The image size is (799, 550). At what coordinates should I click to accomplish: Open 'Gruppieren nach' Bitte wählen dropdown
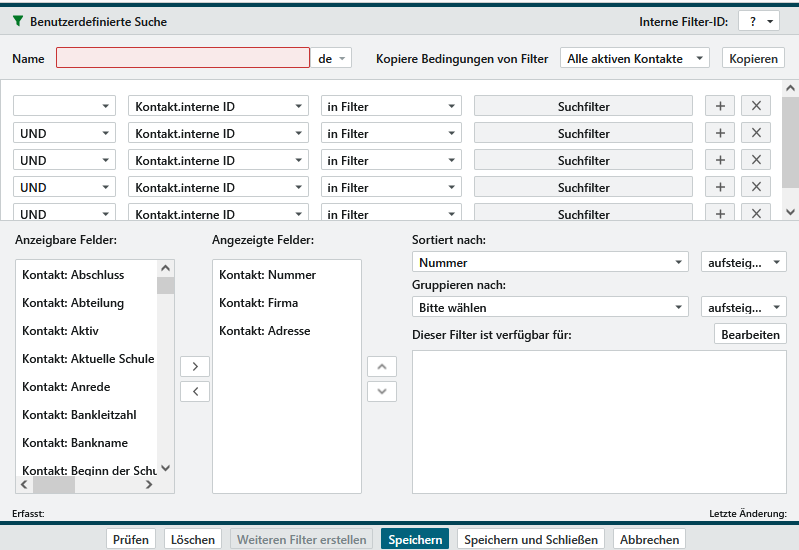pyautogui.click(x=550, y=307)
